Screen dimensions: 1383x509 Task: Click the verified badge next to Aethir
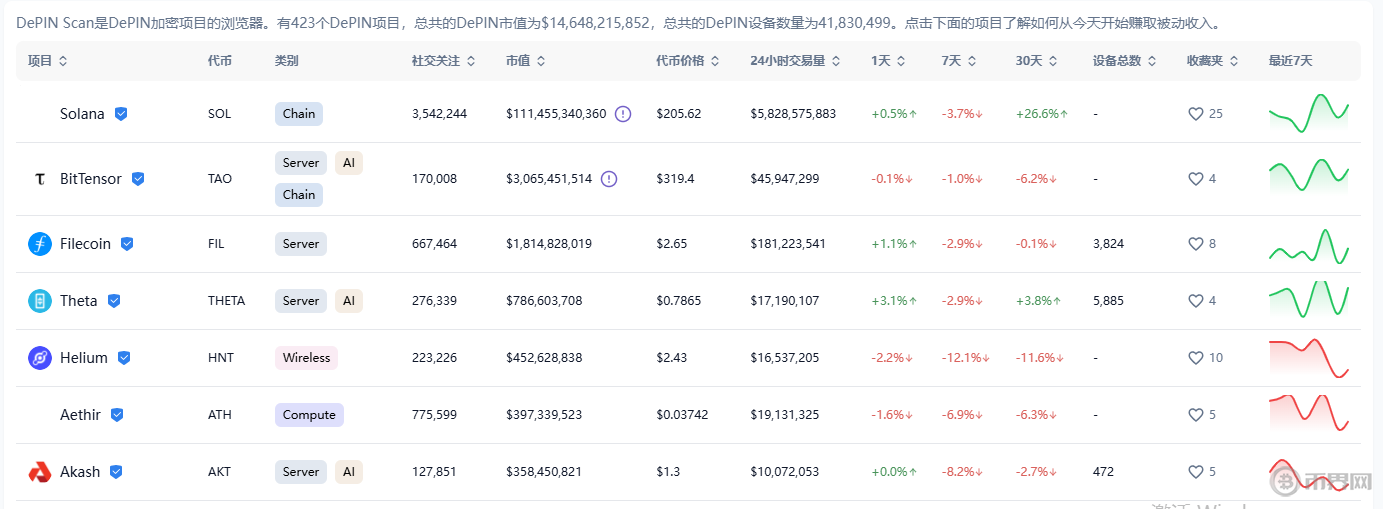117,415
